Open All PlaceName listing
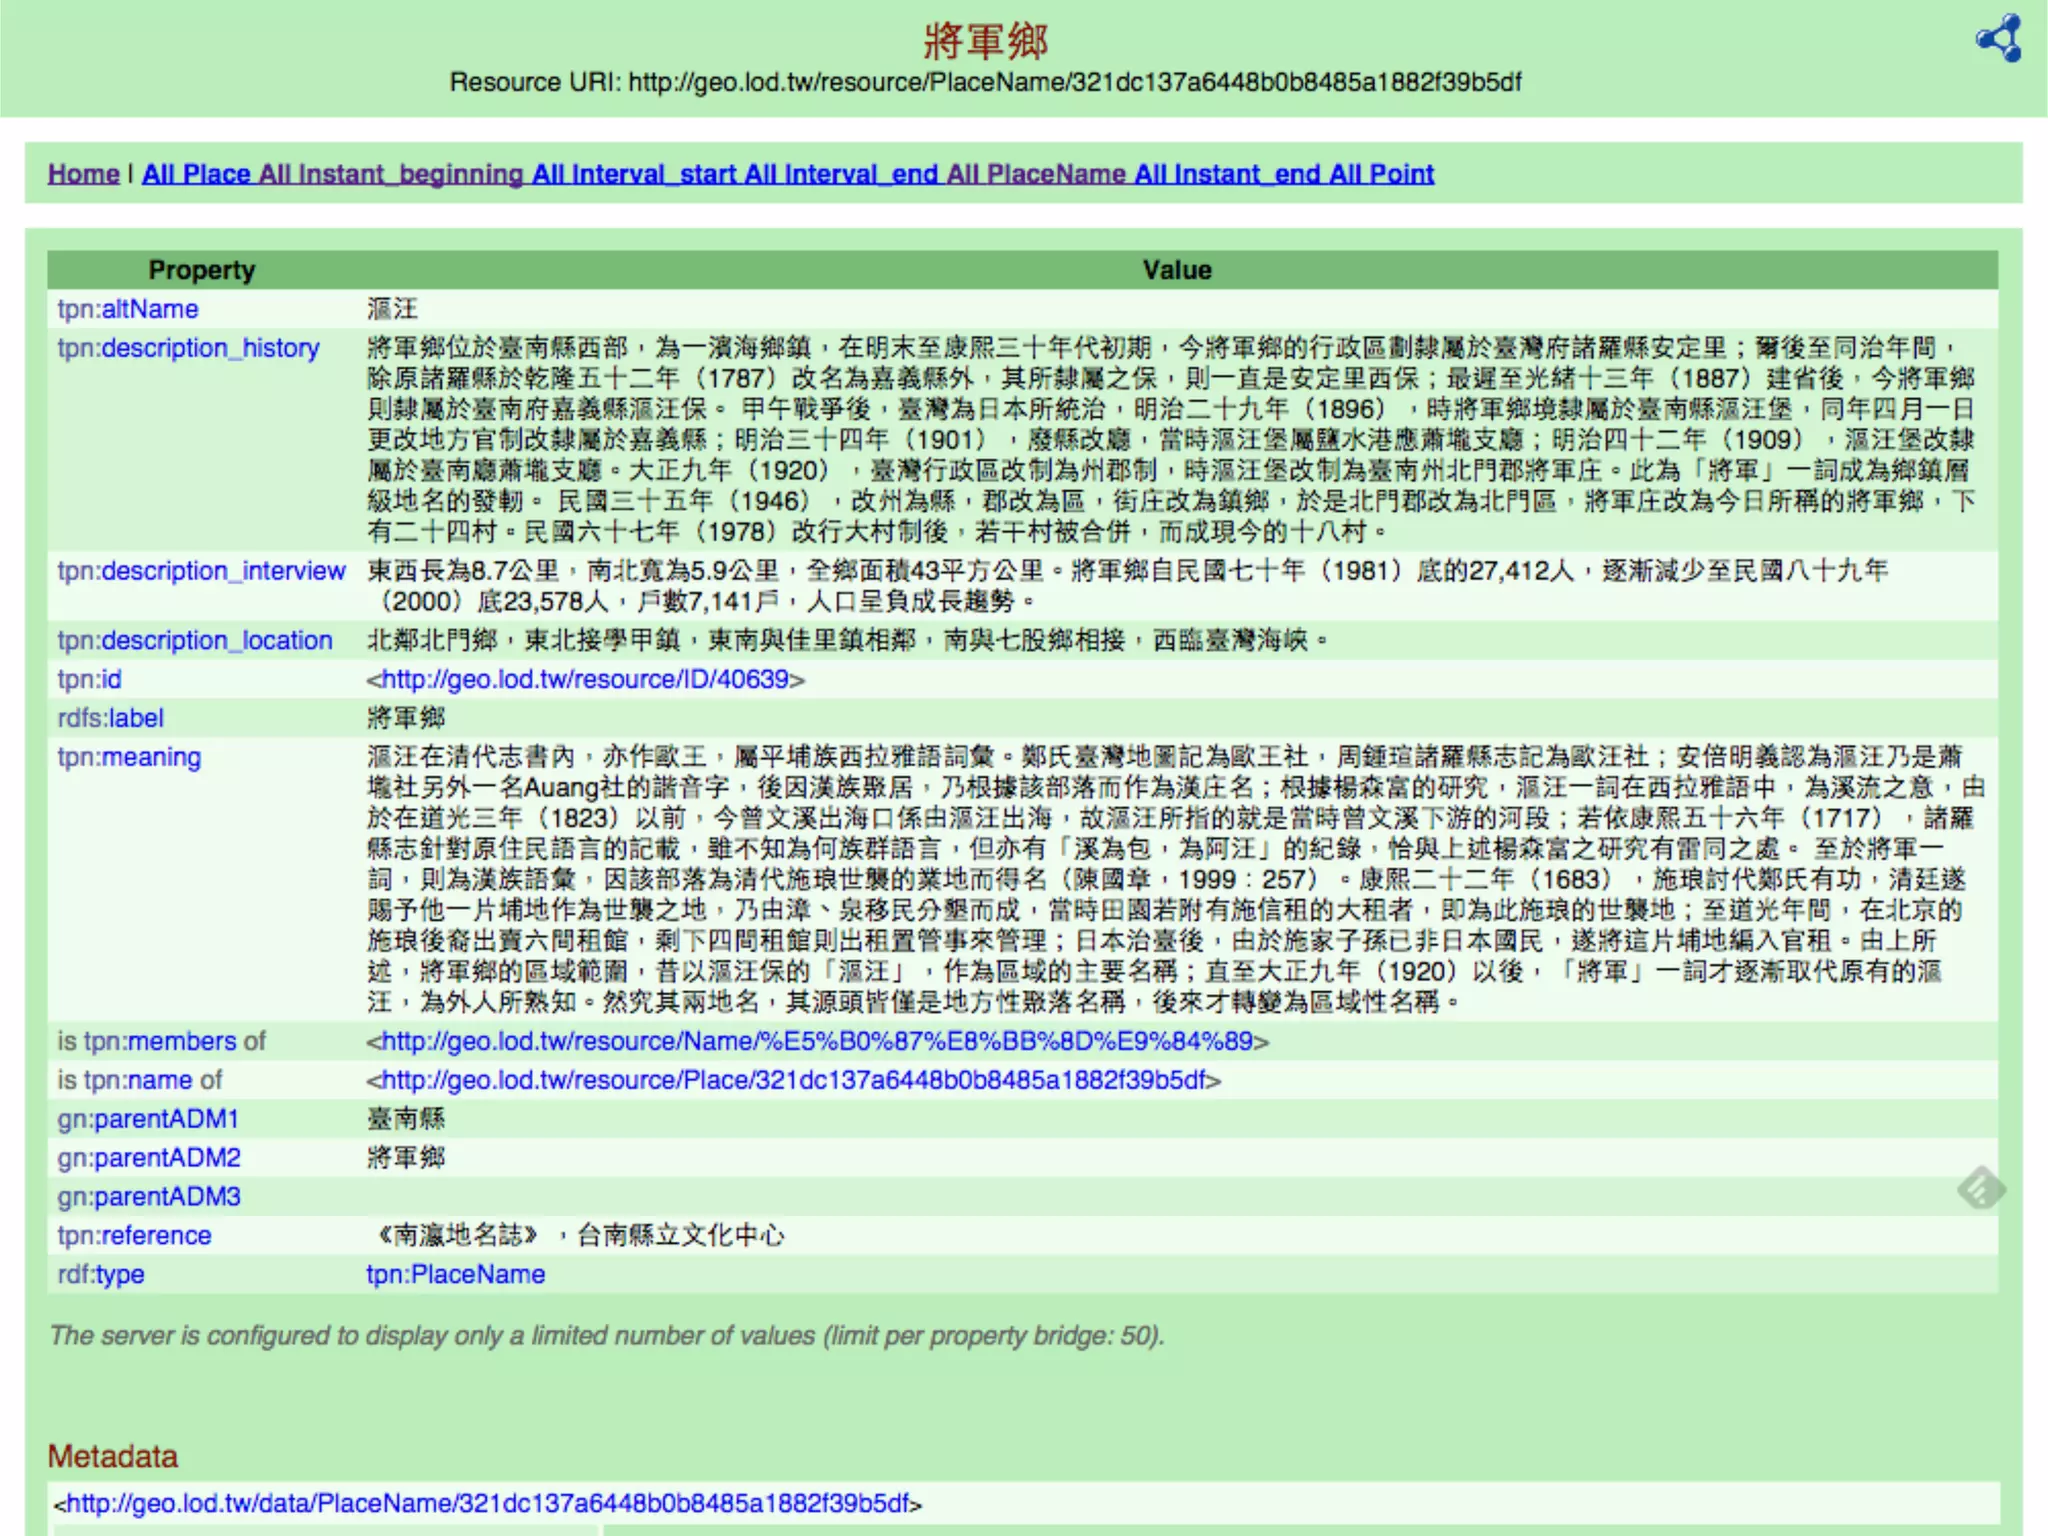Screen dimensions: 2048x1536 coord(1035,174)
